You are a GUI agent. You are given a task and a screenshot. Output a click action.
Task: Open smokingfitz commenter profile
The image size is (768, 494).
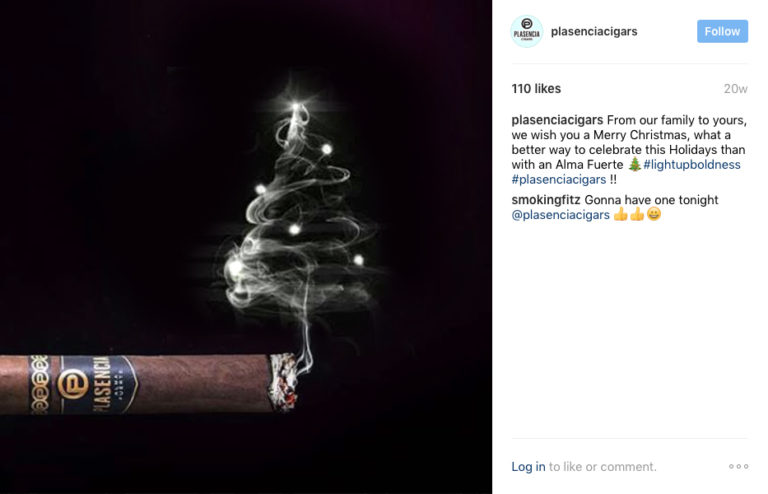[546, 200]
